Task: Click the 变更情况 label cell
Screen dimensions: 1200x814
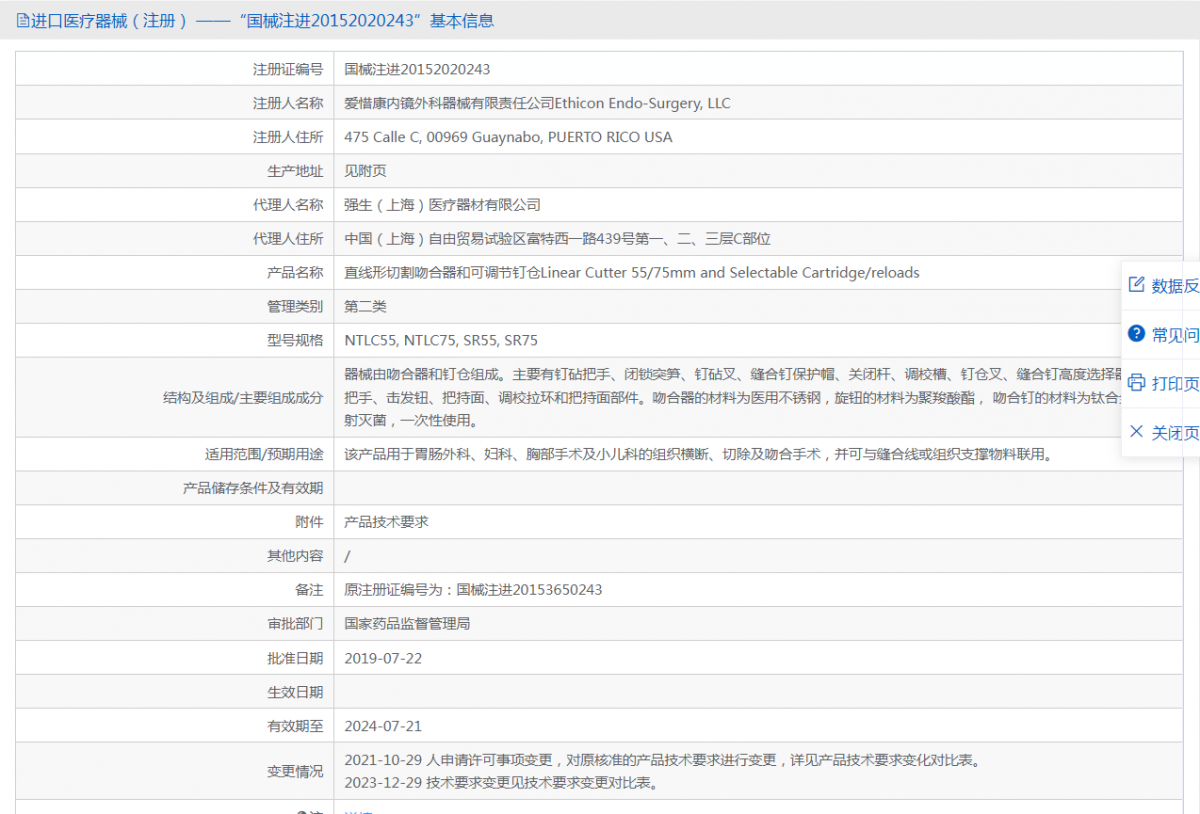Action: point(175,772)
